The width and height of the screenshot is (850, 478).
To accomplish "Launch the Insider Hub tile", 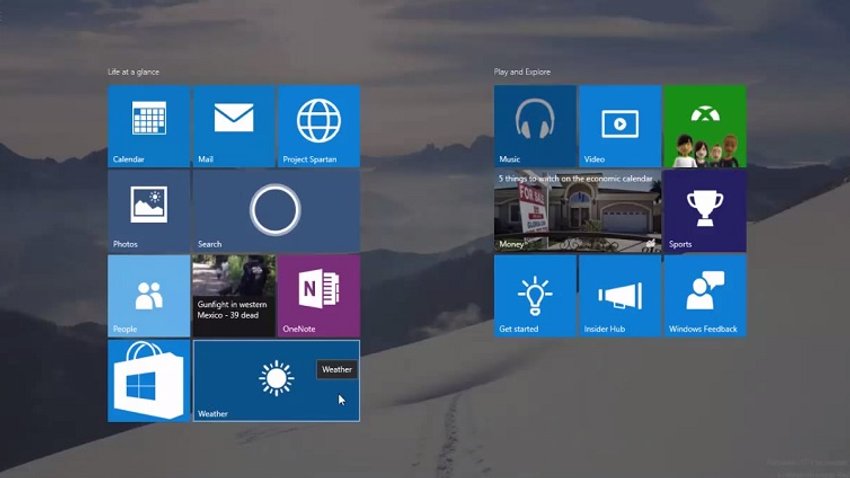I will [620, 296].
